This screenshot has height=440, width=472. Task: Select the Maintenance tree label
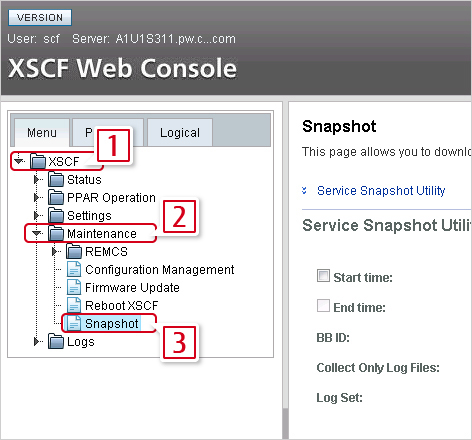(x=102, y=234)
